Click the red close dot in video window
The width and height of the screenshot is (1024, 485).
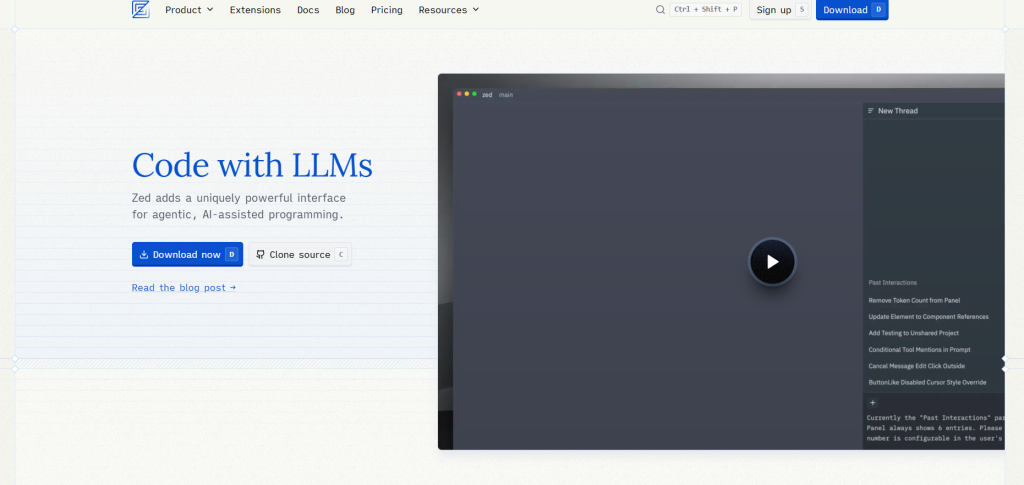[458, 94]
